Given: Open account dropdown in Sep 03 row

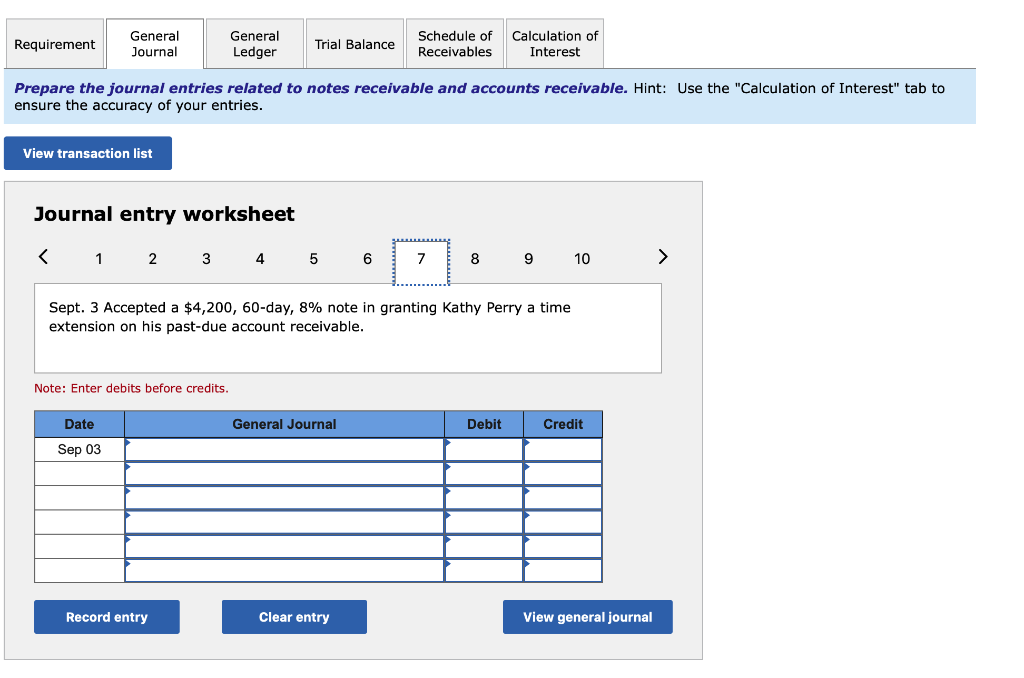Looking at the screenshot, I should pos(285,449).
